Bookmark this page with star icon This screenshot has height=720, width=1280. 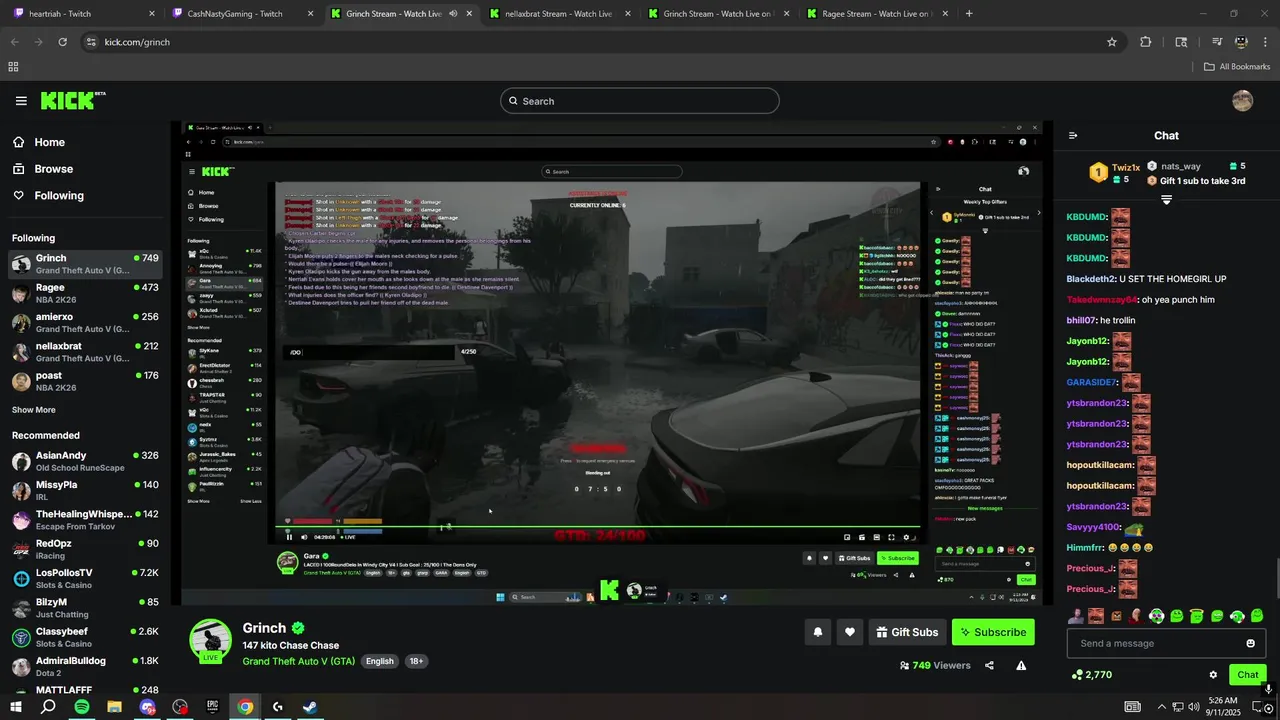tap(1111, 42)
